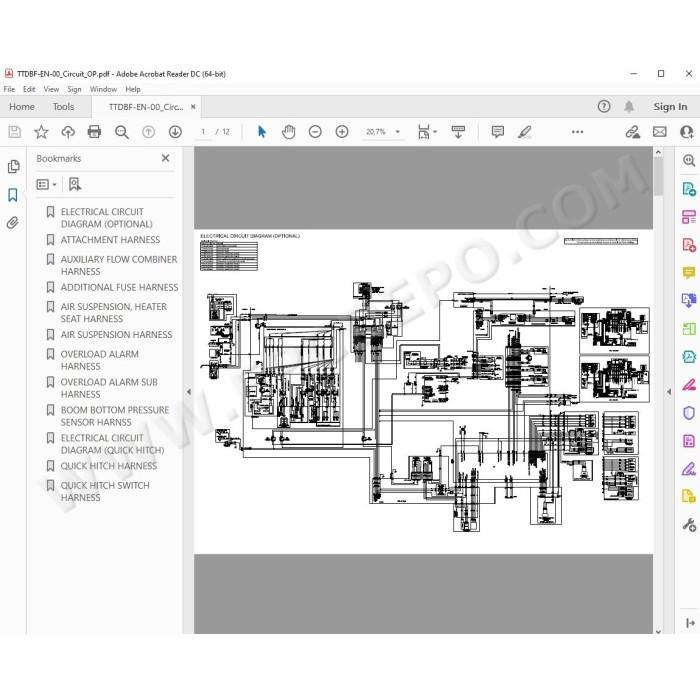Go to next page arrow
Viewport: 700px width, 700px height.
click(x=175, y=132)
